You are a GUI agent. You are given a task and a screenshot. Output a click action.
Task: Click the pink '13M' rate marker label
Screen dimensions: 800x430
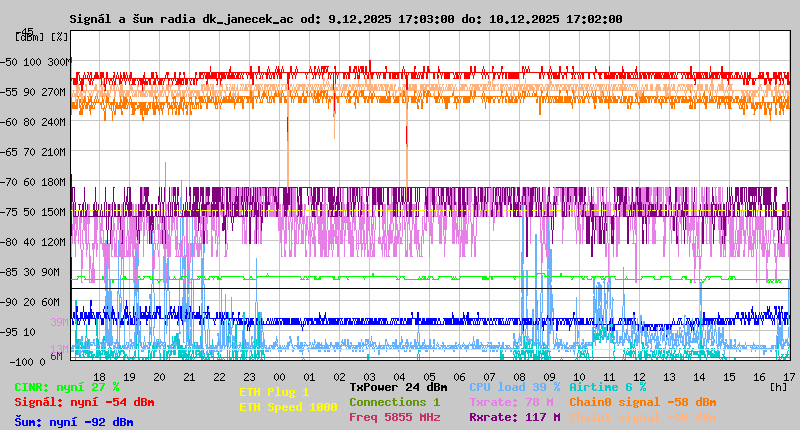(x=59, y=348)
